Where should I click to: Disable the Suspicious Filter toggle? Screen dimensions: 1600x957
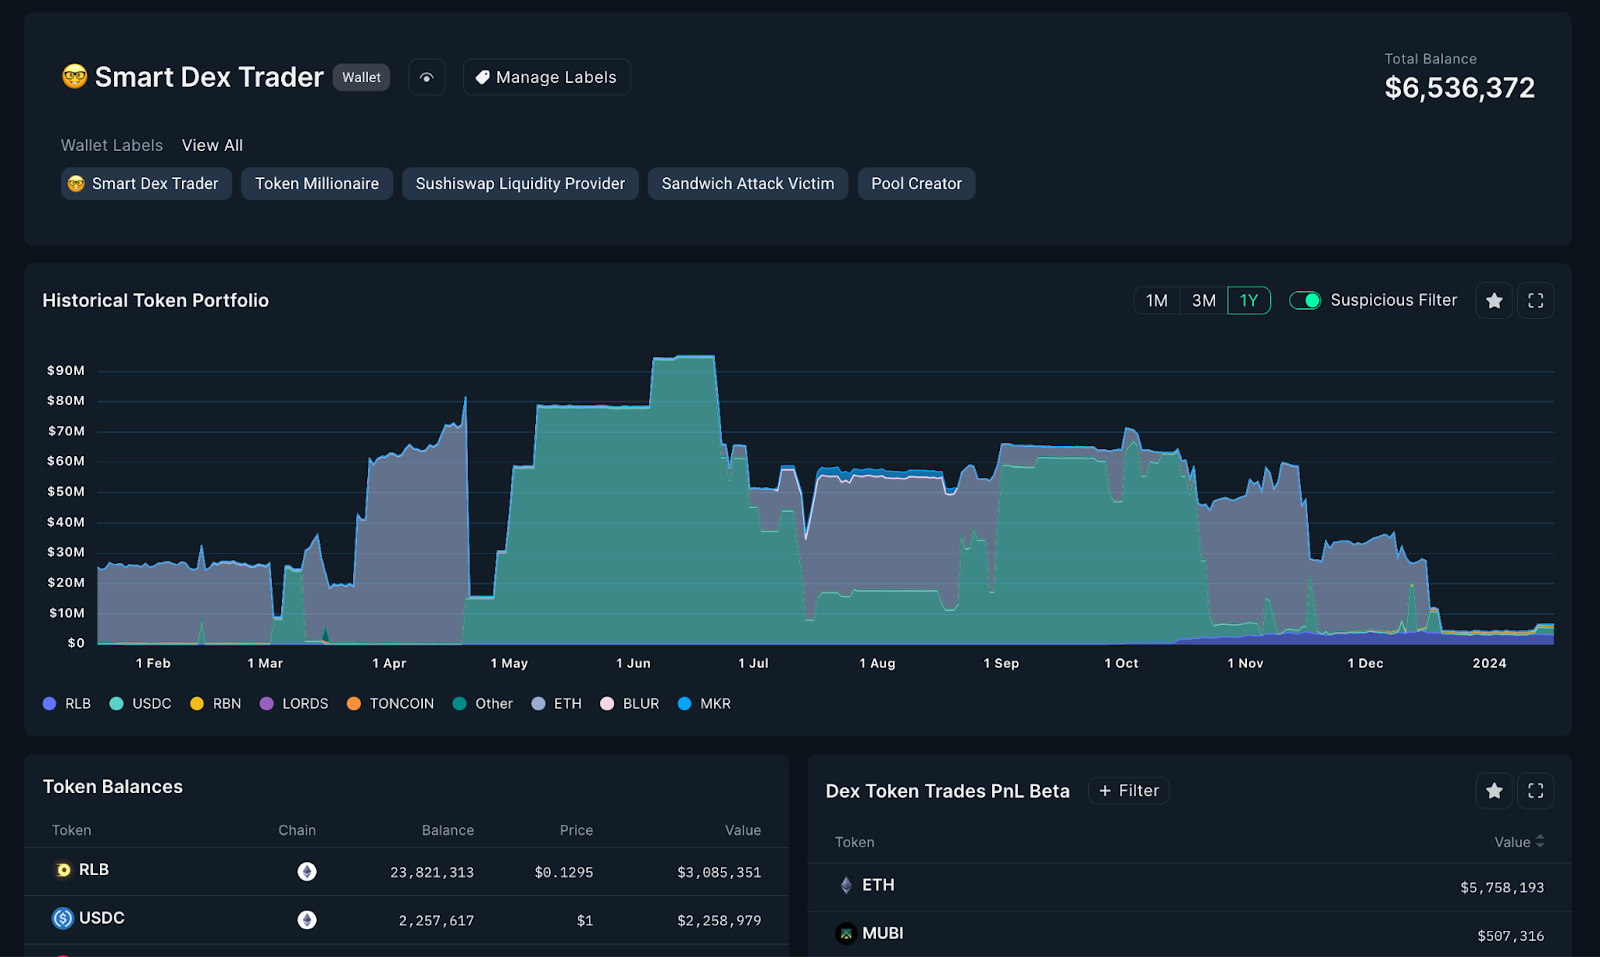coord(1305,300)
